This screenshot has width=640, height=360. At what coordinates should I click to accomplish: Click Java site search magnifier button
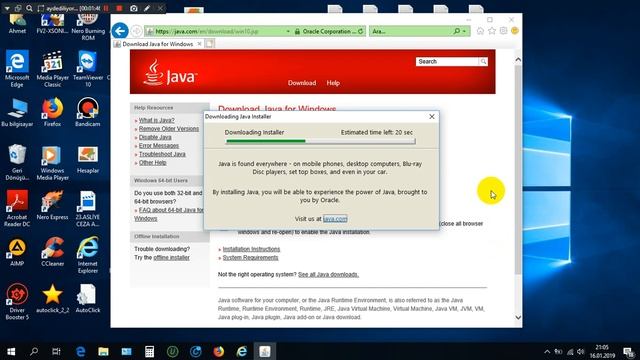(483, 62)
